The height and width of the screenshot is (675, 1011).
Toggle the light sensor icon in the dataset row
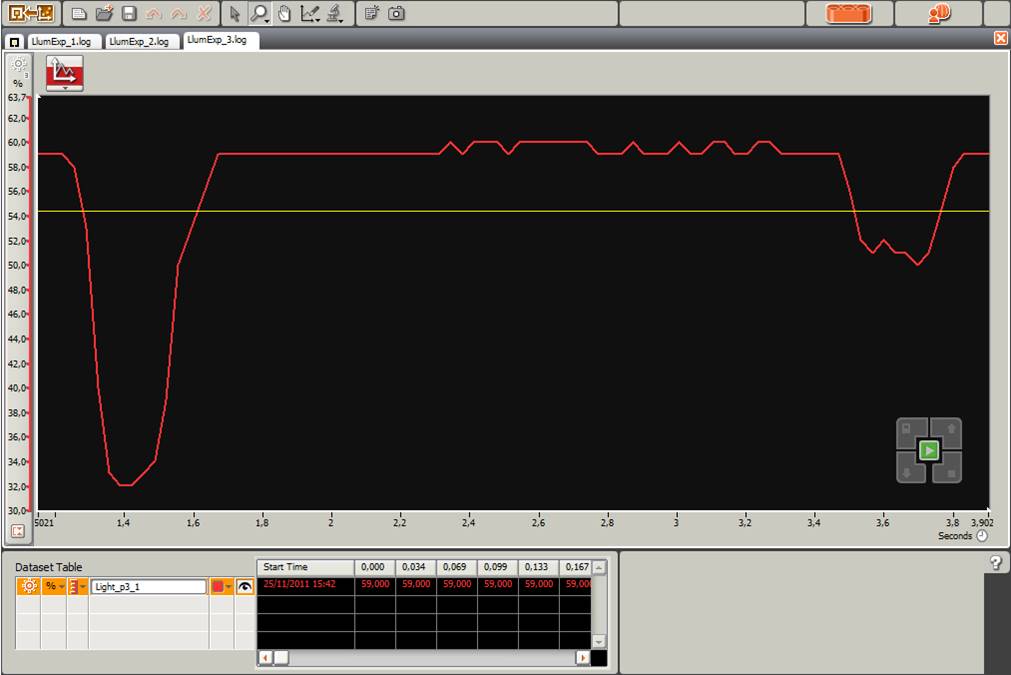coord(28,587)
